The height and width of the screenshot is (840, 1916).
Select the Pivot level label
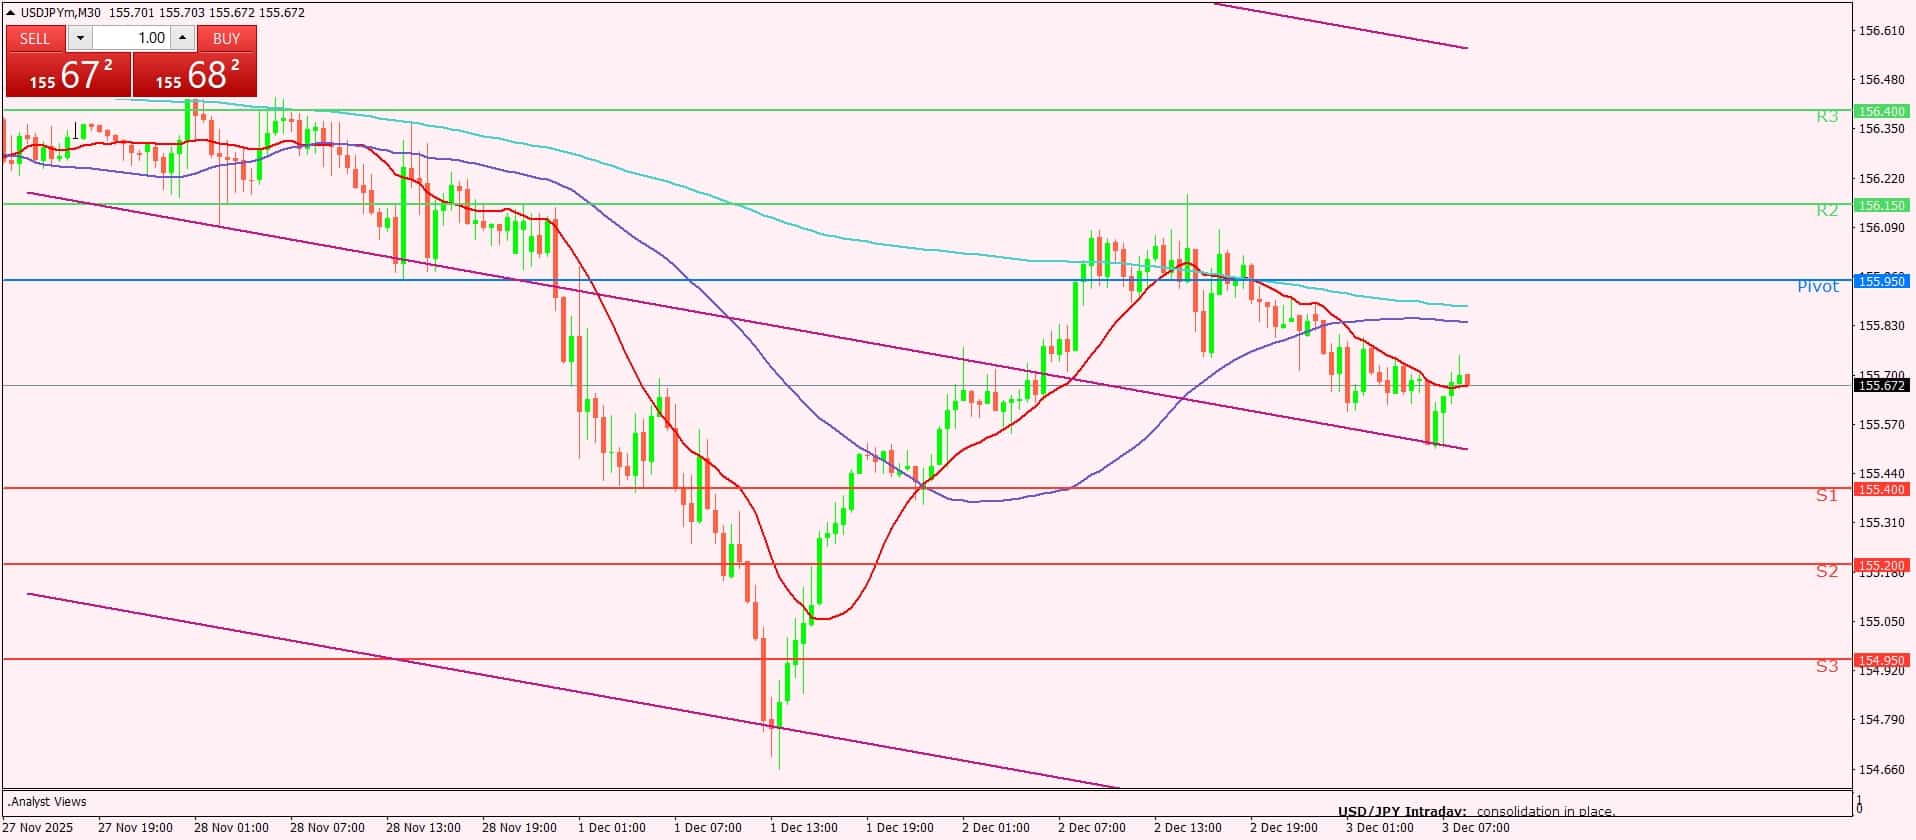1818,287
